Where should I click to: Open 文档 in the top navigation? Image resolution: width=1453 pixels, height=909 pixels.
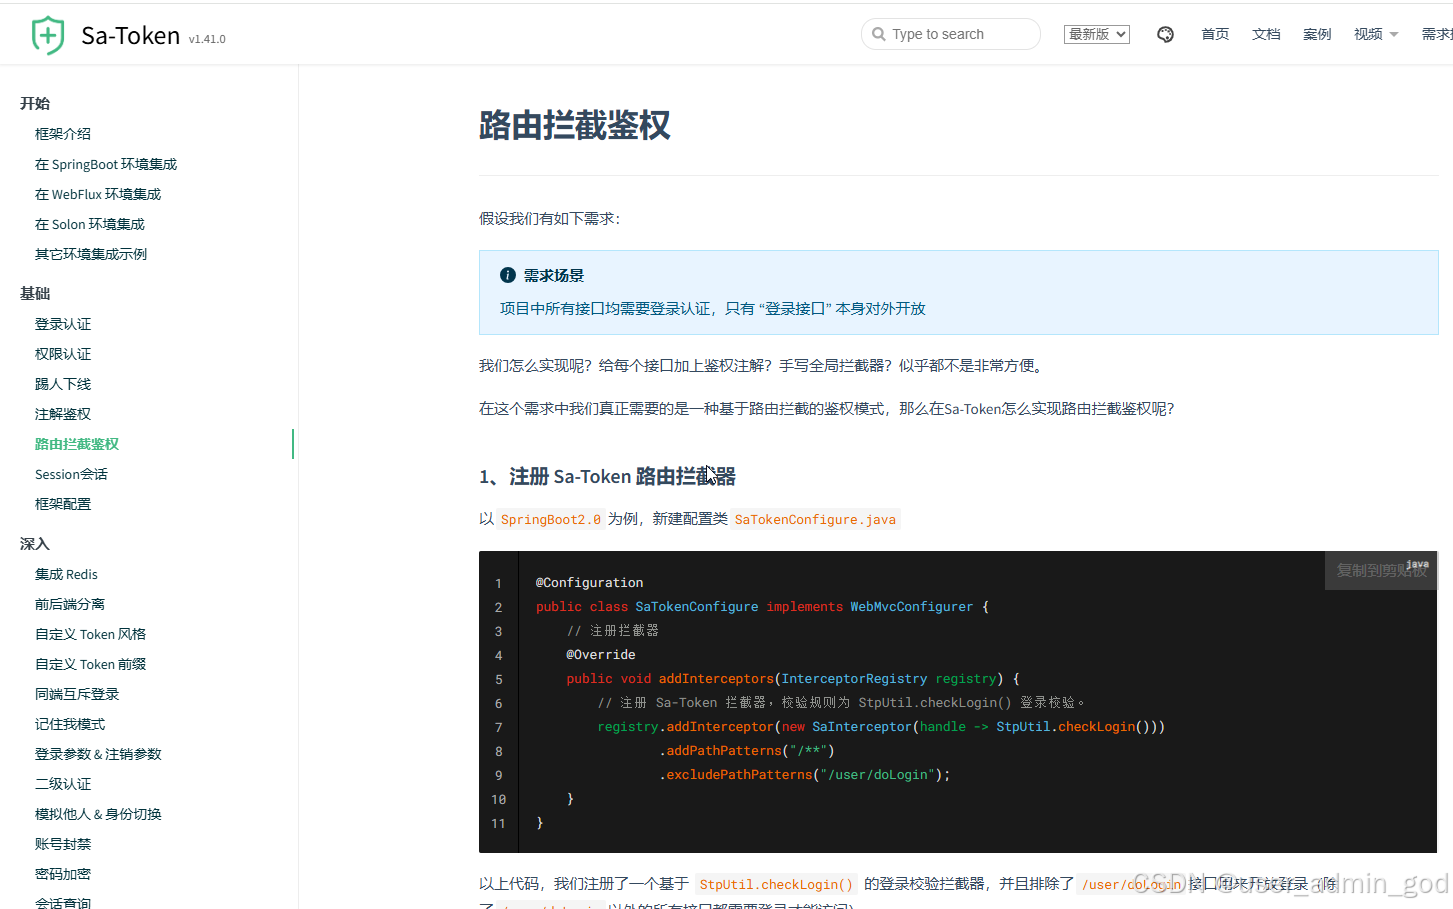point(1266,34)
